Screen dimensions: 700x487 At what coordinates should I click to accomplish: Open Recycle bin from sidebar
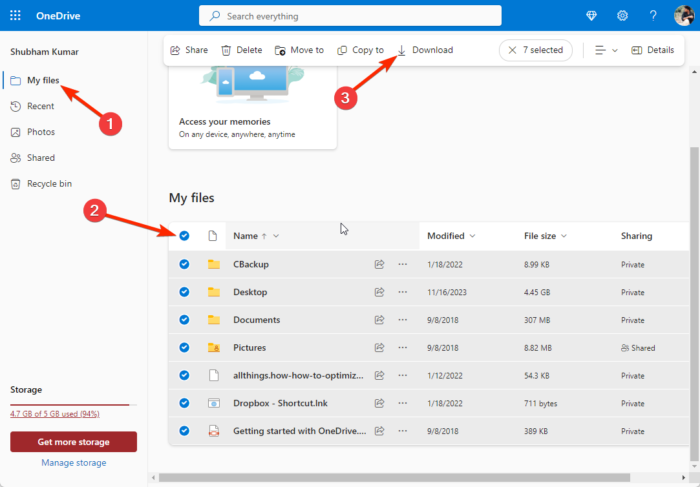point(48,184)
